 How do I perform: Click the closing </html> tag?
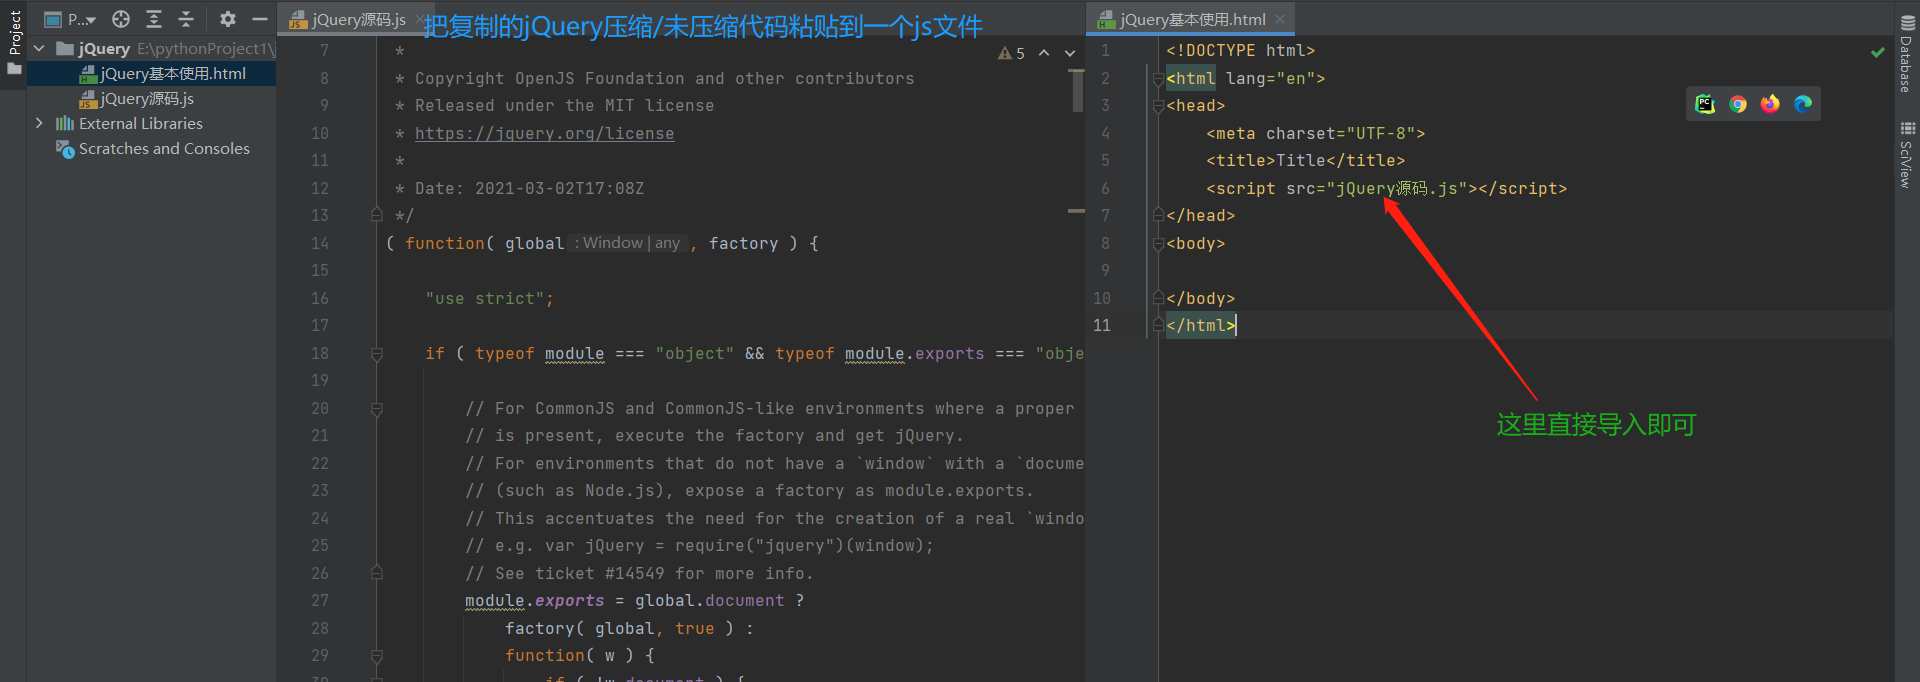coord(1201,325)
